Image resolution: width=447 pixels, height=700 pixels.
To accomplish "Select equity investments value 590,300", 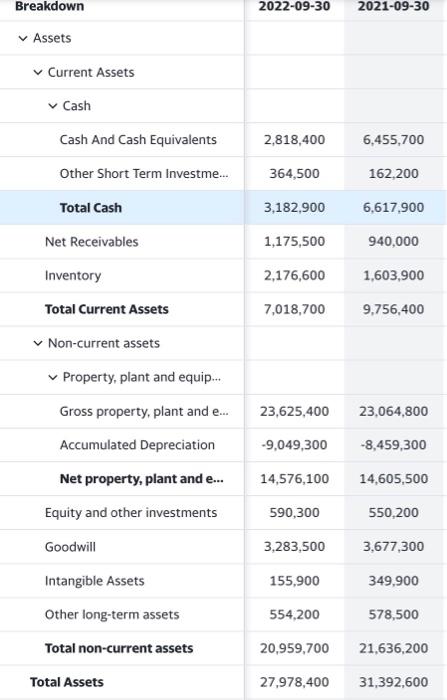I will tap(294, 513).
